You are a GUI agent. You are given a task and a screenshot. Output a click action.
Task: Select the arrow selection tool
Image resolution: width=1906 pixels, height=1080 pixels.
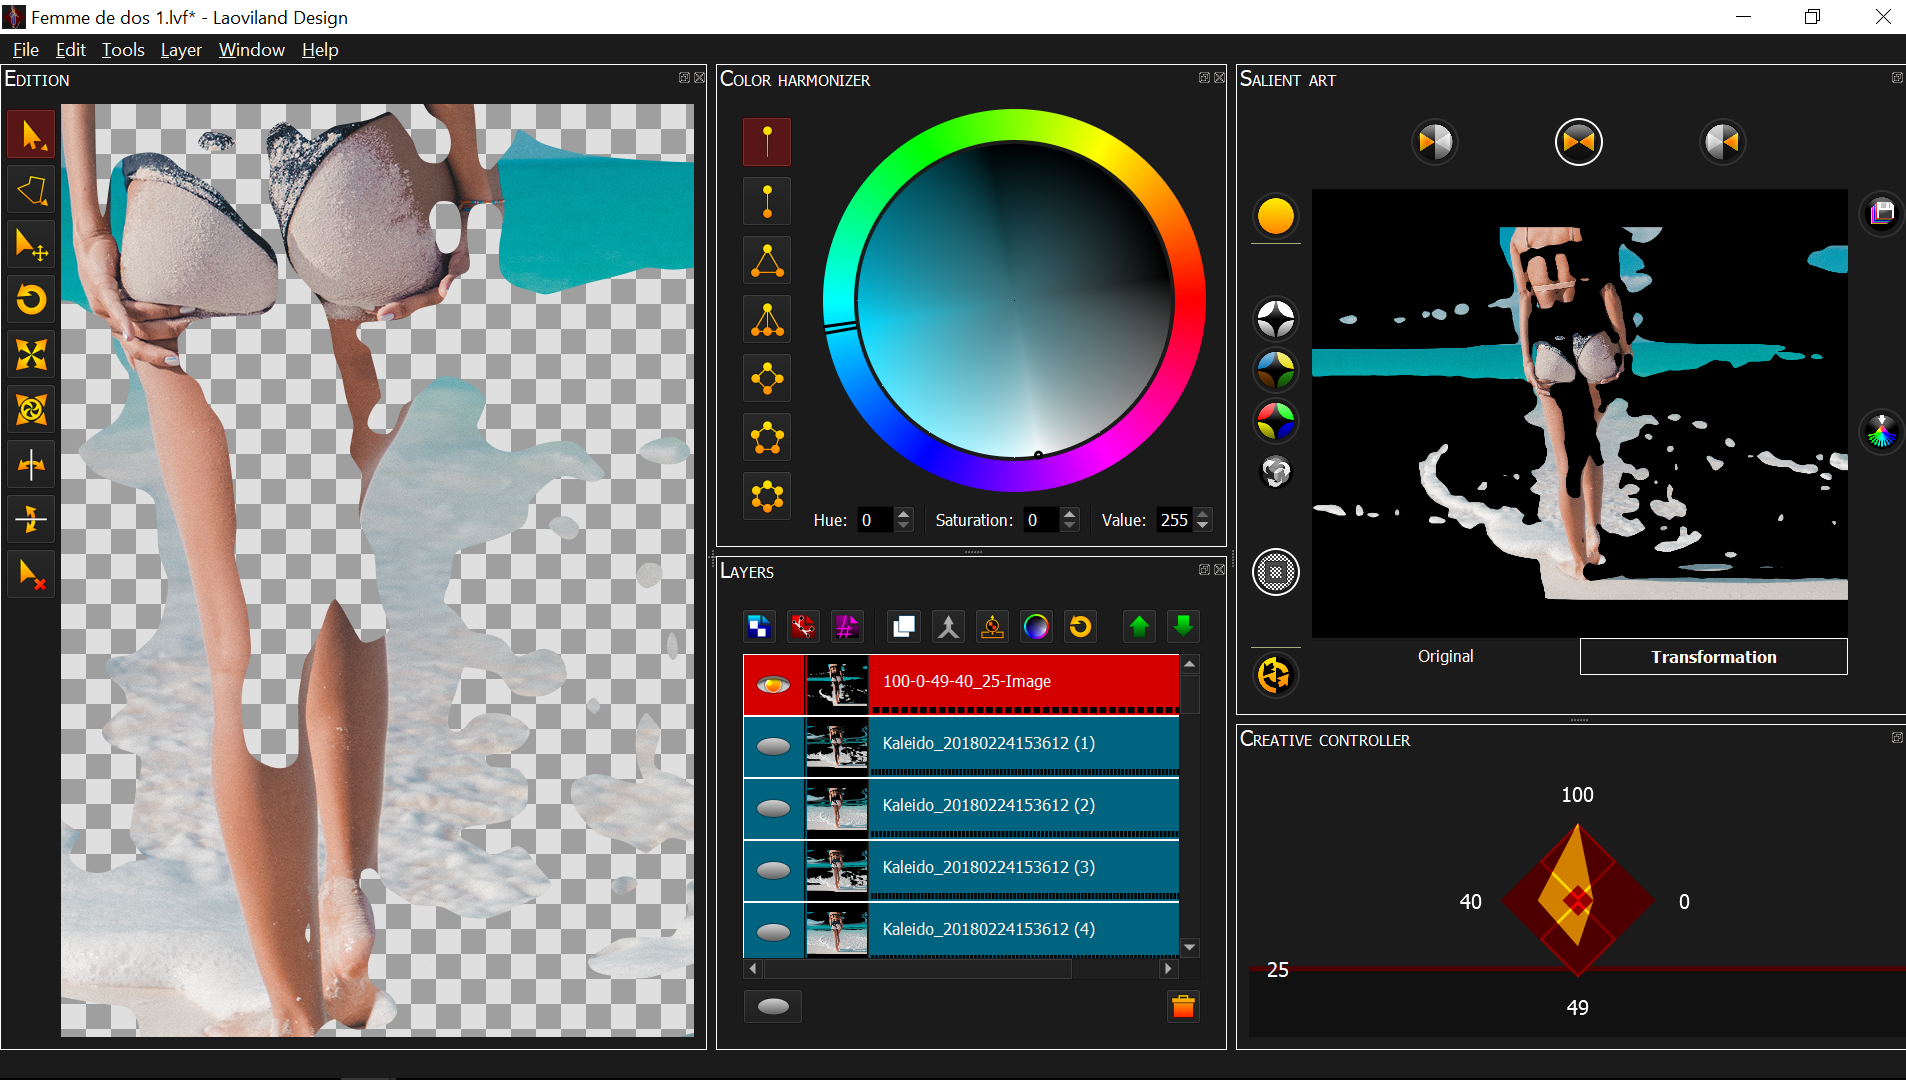coord(31,135)
